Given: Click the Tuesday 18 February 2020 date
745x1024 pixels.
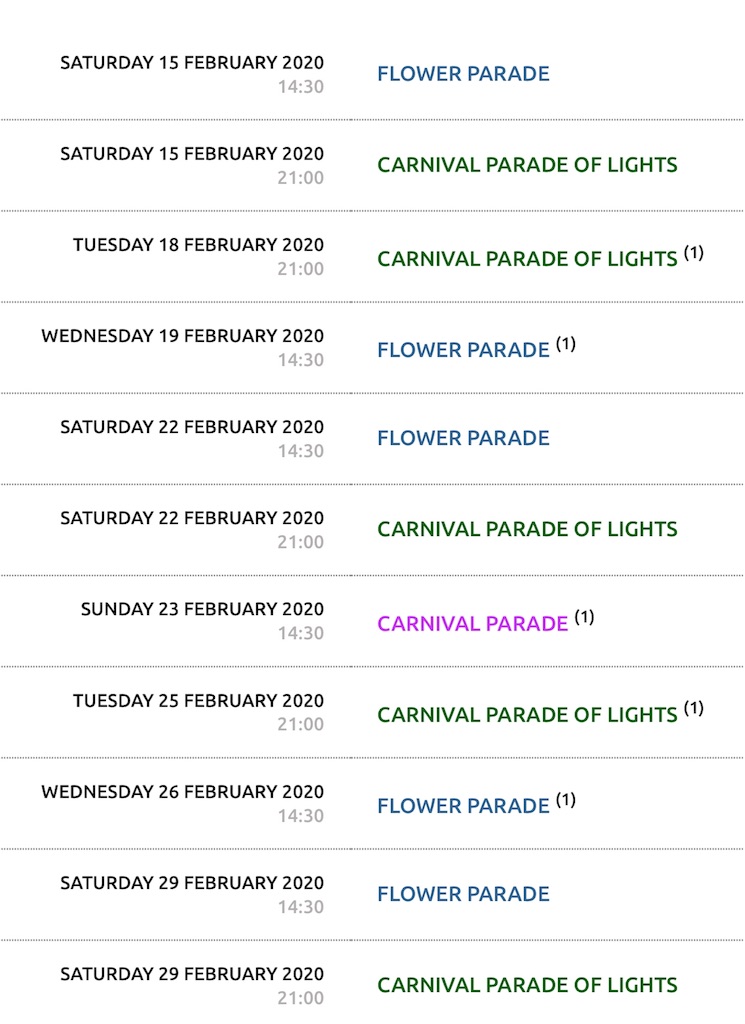Looking at the screenshot, I should pyautogui.click(x=198, y=245).
